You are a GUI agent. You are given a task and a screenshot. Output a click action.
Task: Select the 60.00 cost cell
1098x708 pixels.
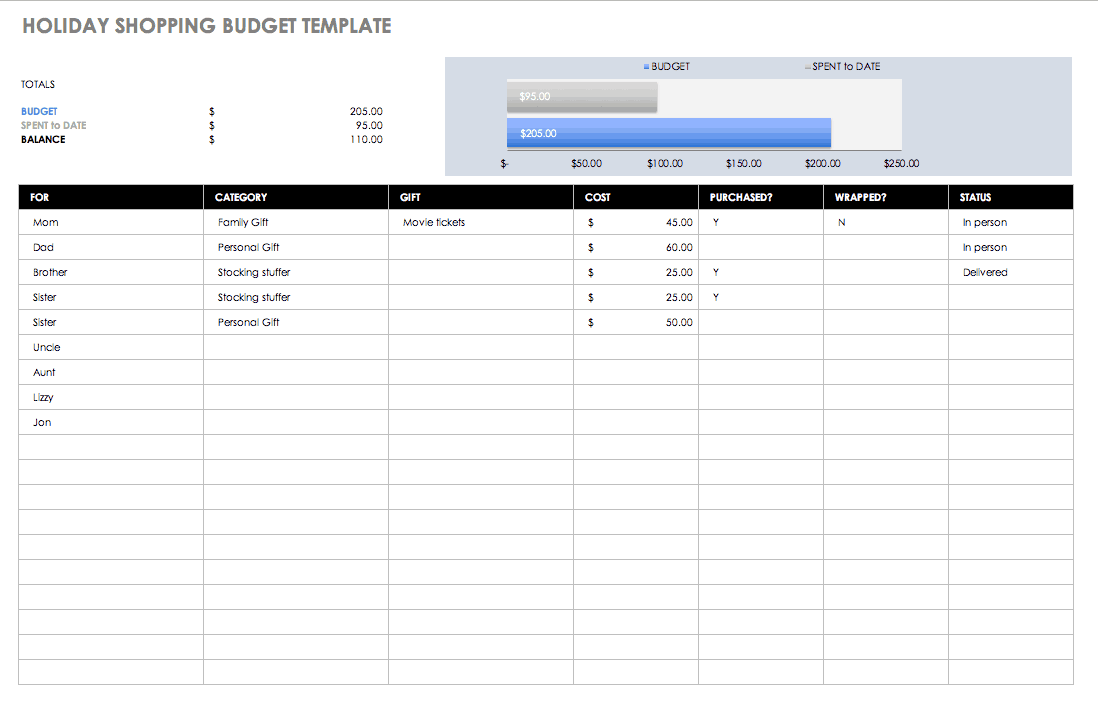[x=636, y=247]
